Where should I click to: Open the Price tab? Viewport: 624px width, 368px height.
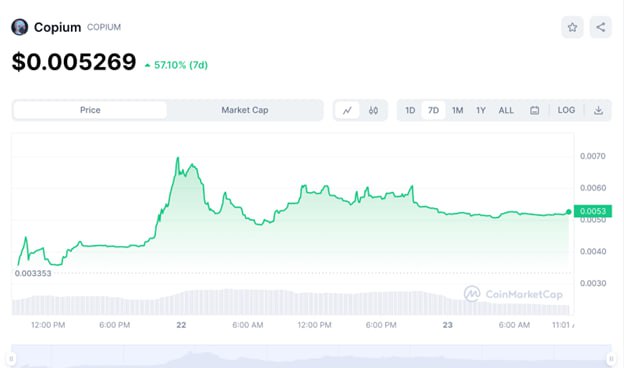click(x=90, y=110)
